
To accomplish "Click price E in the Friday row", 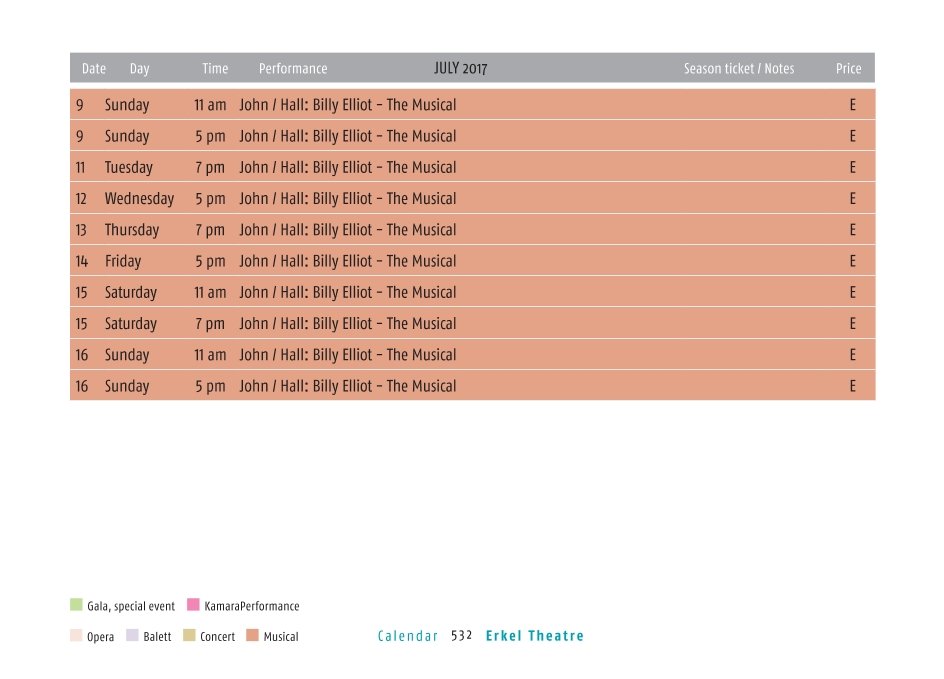I will [852, 261].
